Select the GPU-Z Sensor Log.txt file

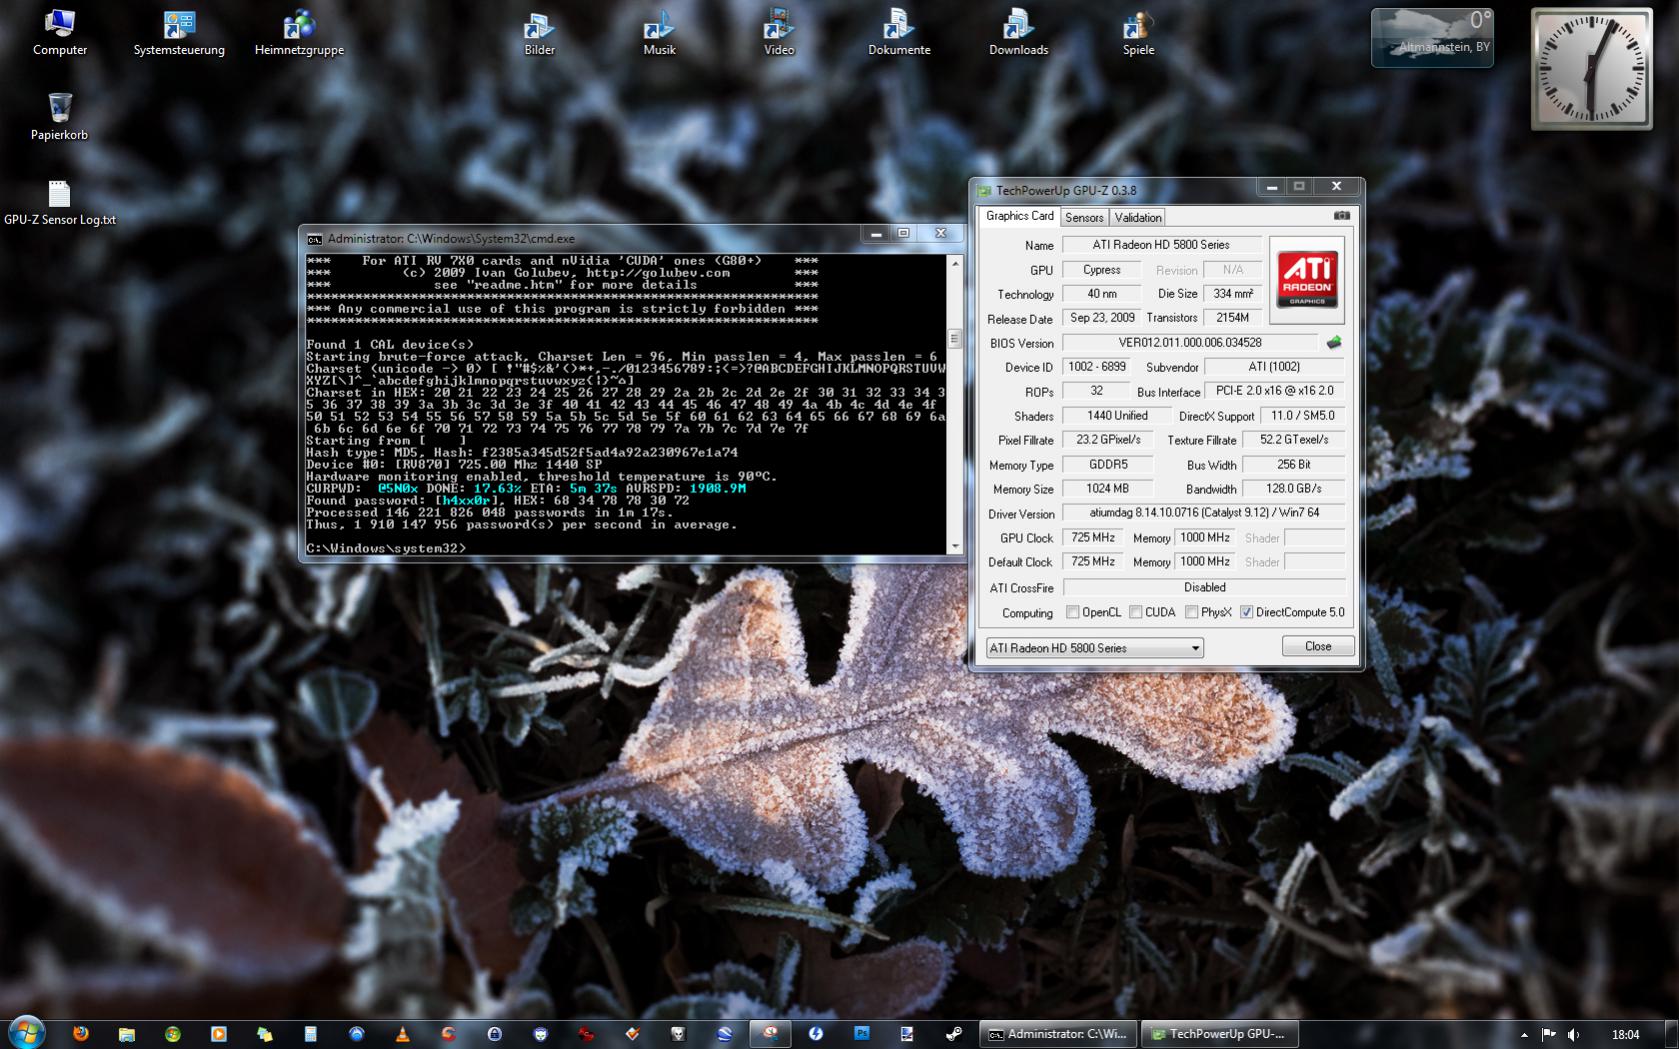pos(60,202)
